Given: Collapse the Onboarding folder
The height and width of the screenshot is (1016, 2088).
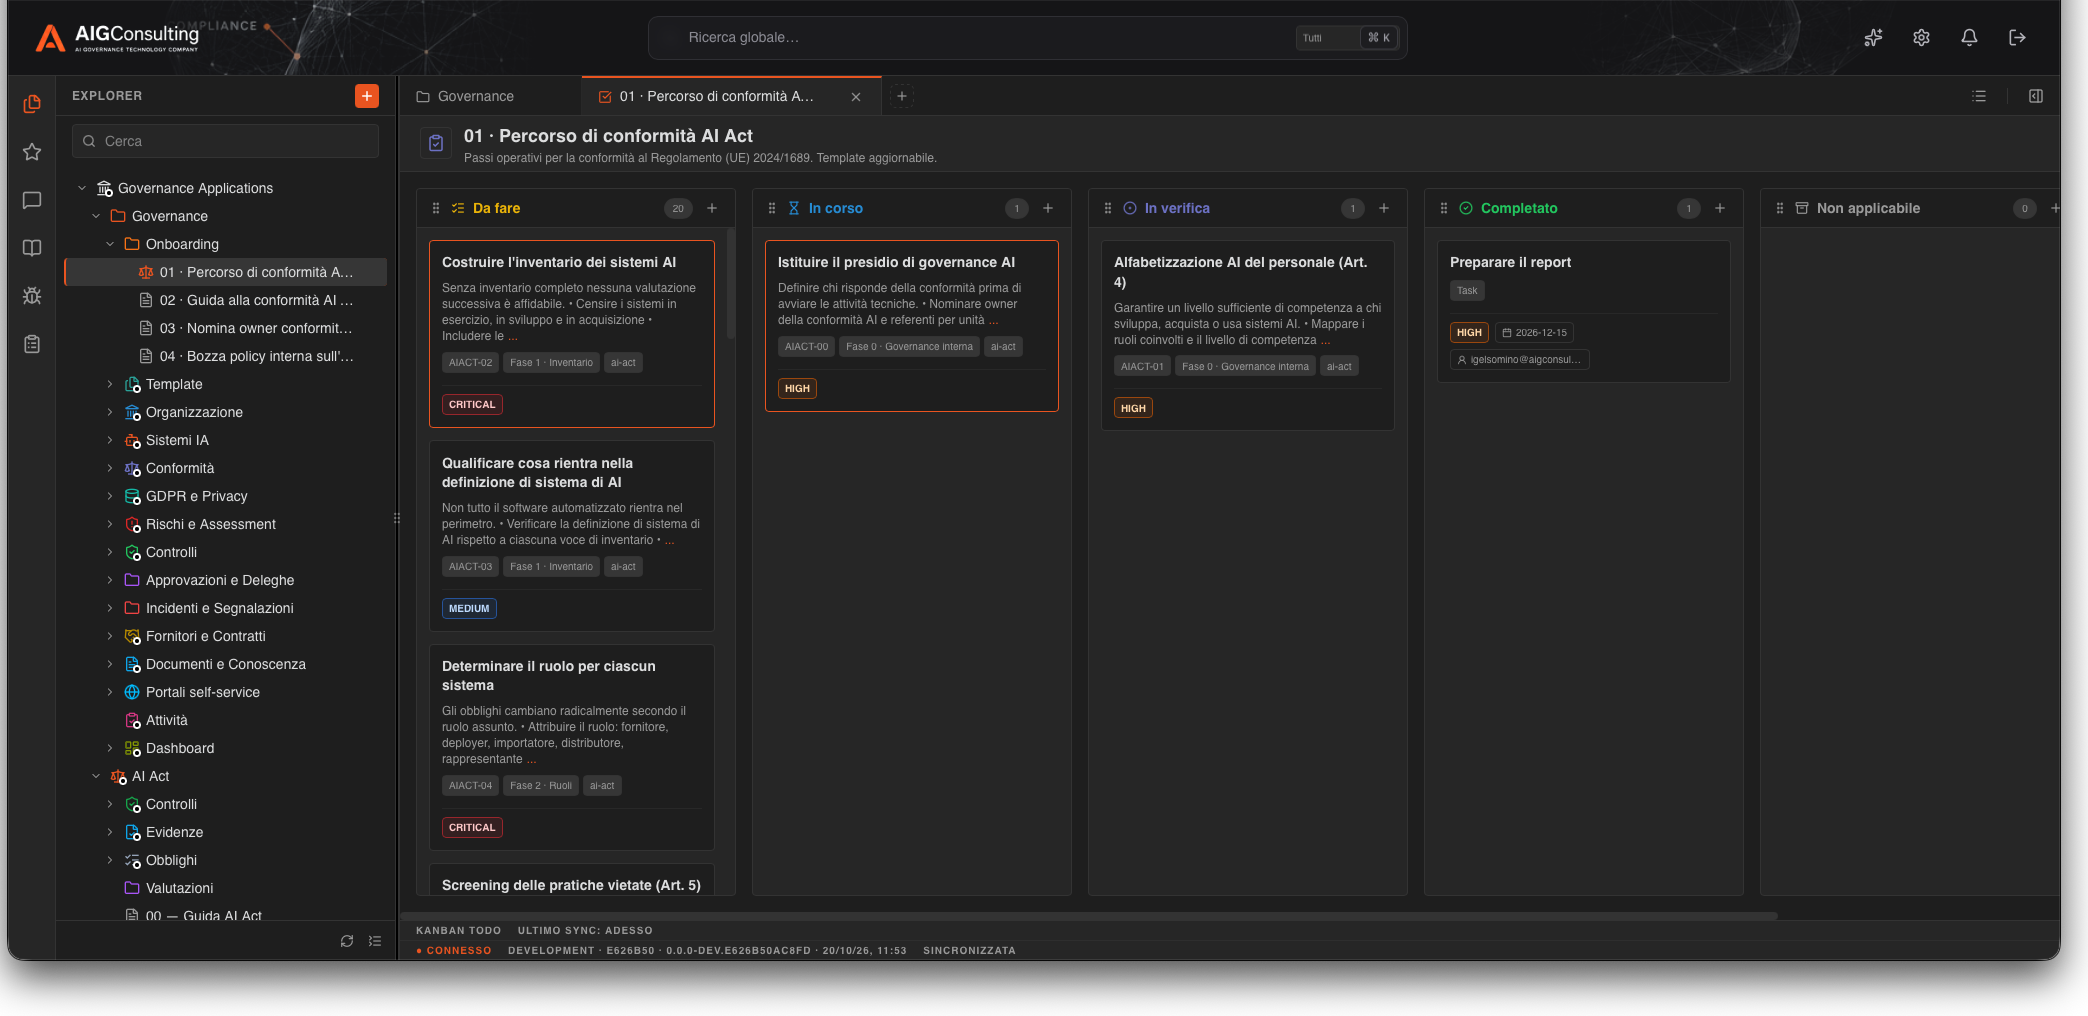Looking at the screenshot, I should click(110, 244).
